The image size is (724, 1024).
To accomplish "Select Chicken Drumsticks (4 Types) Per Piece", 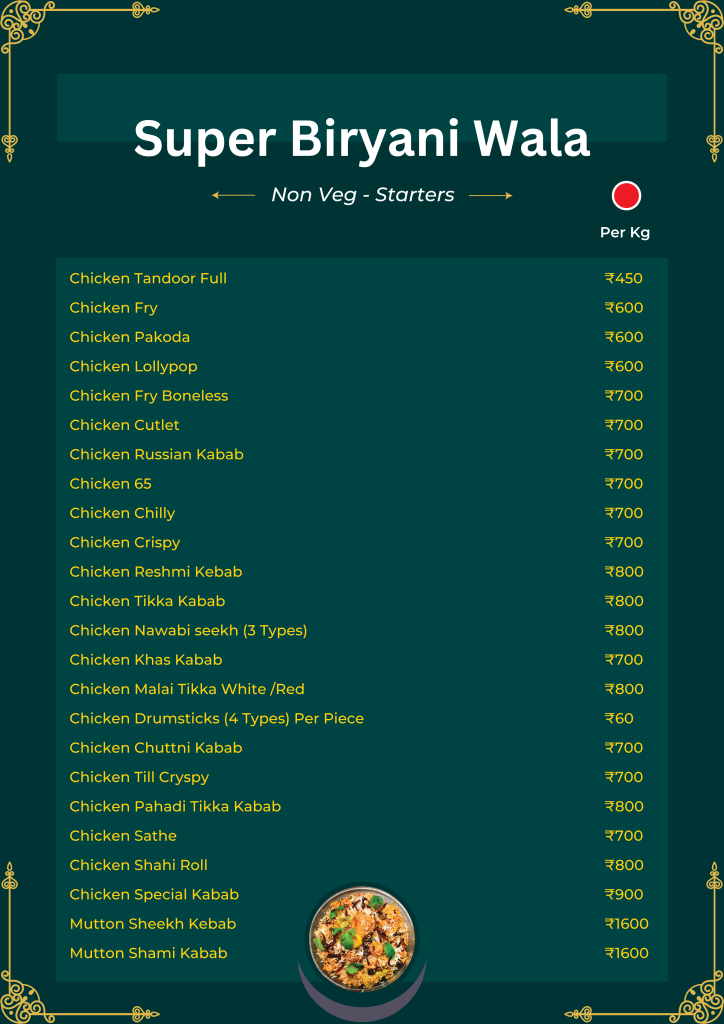I will pyautogui.click(x=216, y=718).
